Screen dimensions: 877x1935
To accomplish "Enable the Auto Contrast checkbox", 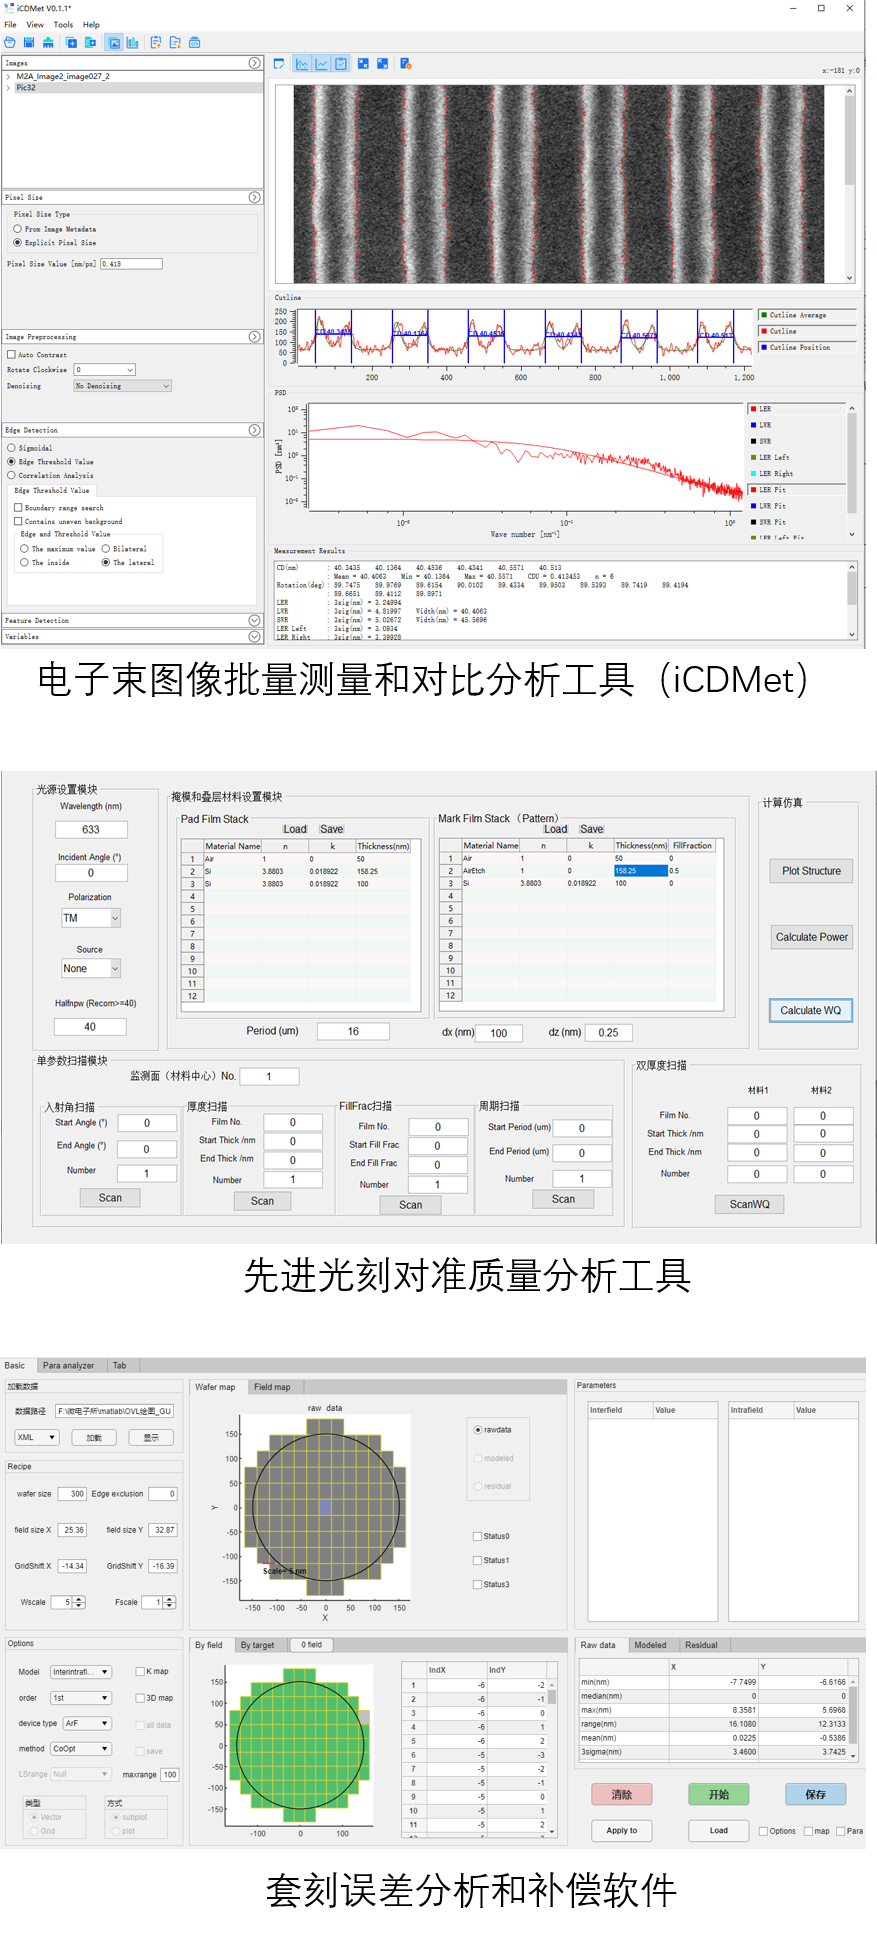I will (11, 354).
